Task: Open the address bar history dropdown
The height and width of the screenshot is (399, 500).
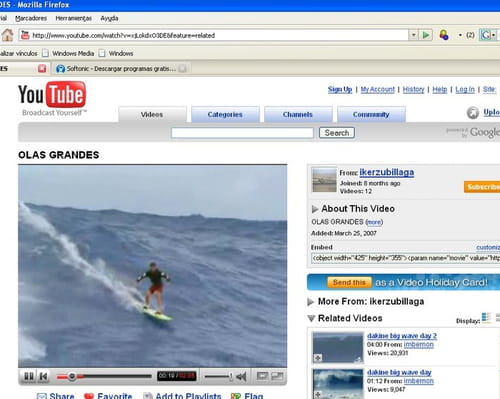Action: 413,35
